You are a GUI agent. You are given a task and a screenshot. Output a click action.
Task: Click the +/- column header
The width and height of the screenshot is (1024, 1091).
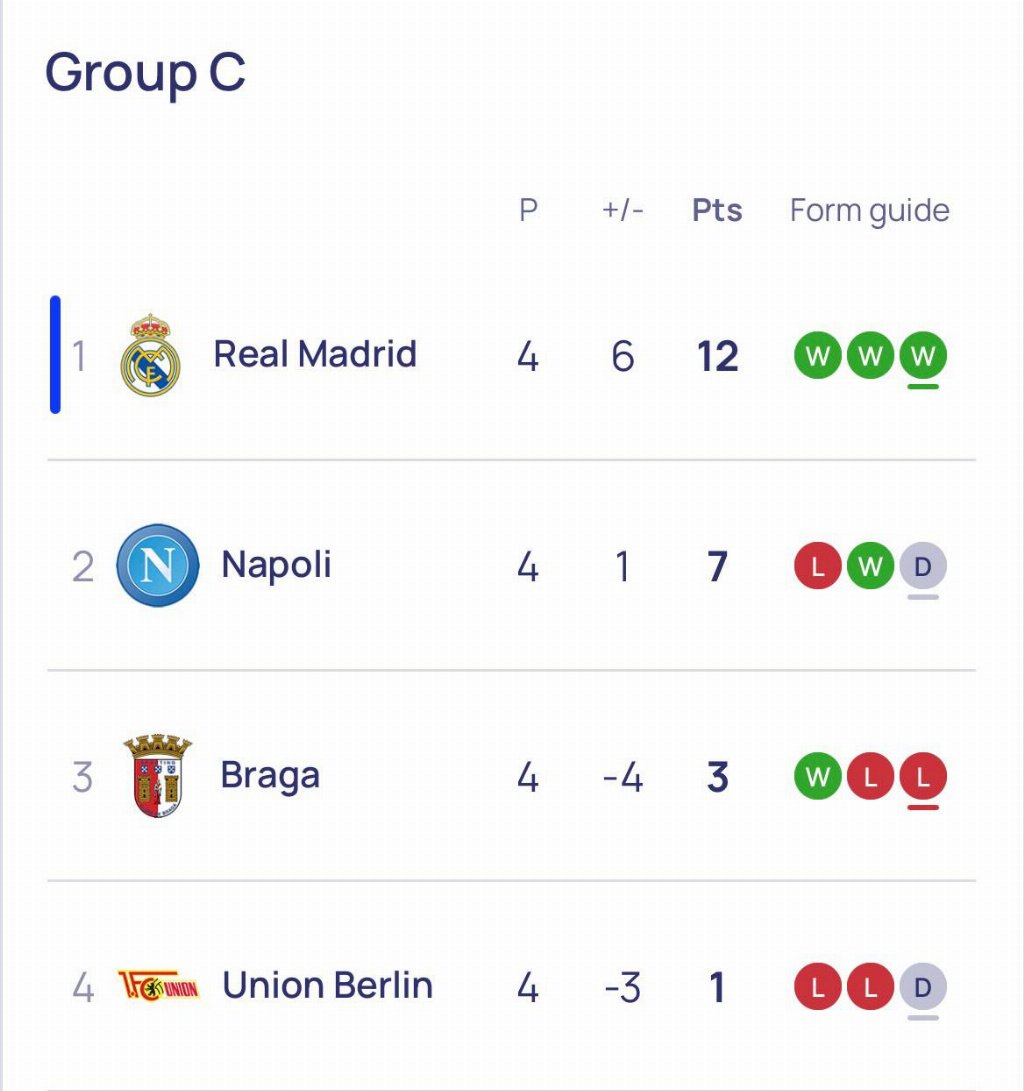(x=623, y=211)
